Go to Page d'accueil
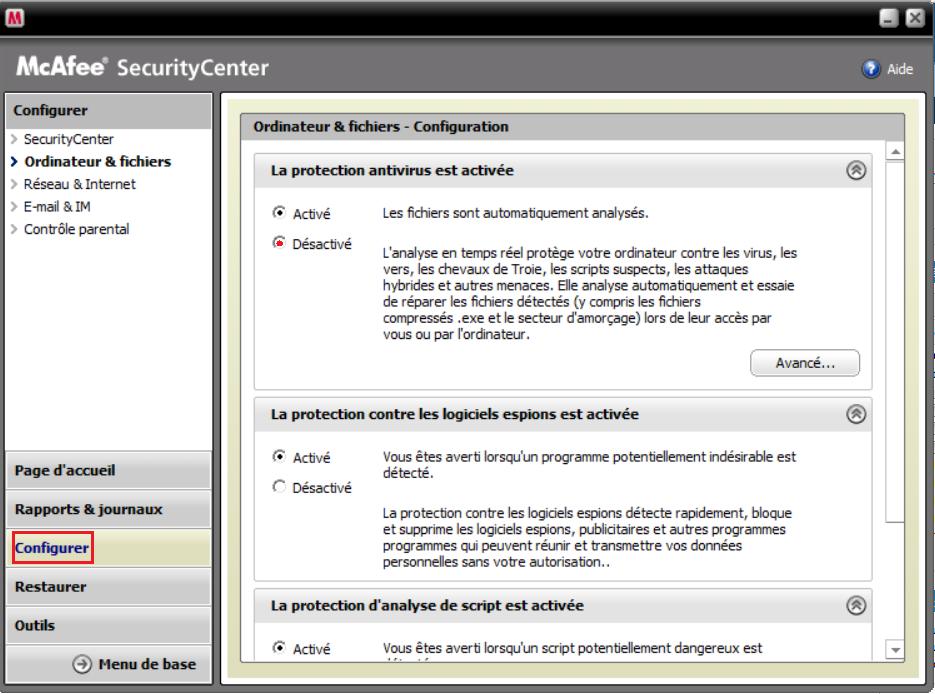 coord(109,470)
